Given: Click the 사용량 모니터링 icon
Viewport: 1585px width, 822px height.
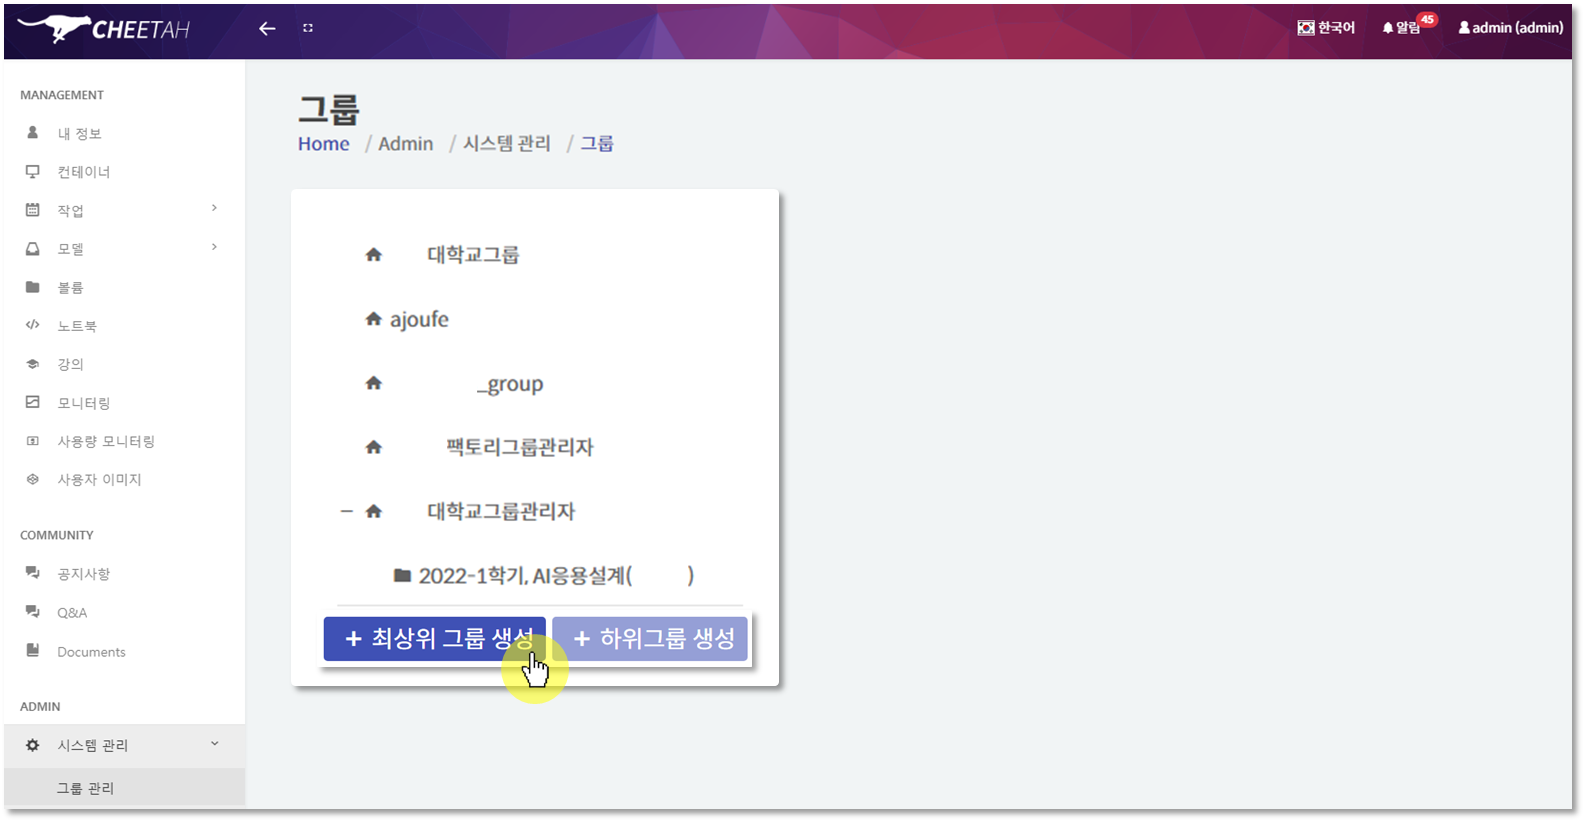Looking at the screenshot, I should click(x=33, y=441).
